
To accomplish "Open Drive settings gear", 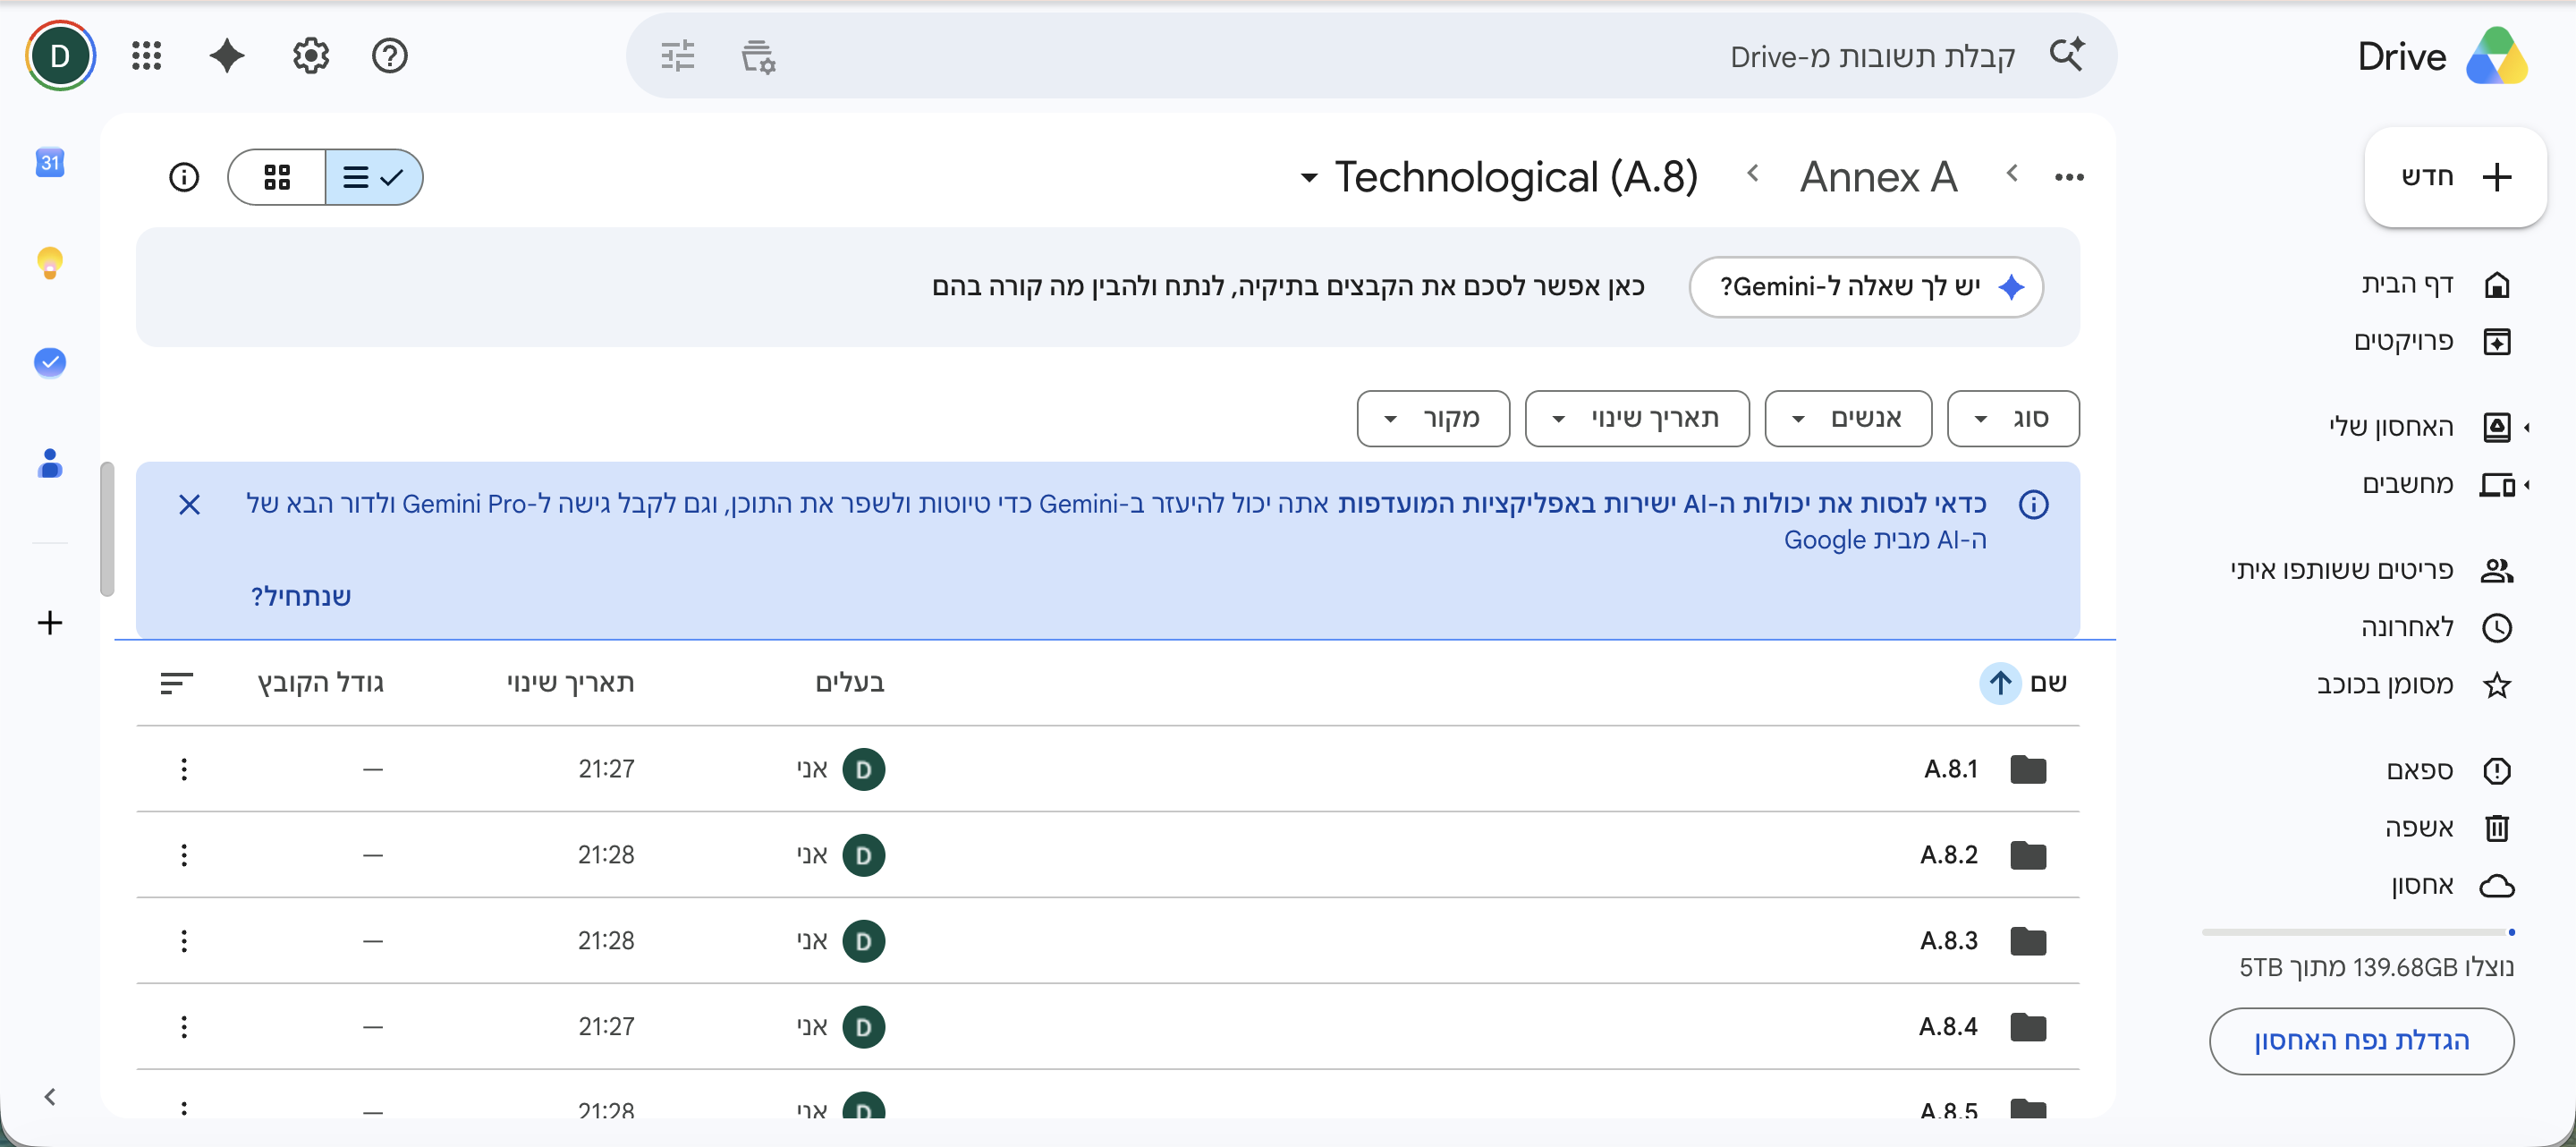I will 311,56.
